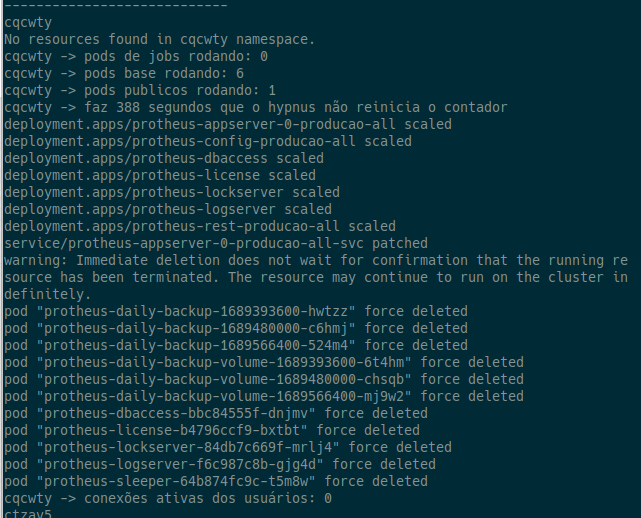Click the protheus-daily-backup-volume-1689480000-chsqb pod line
The height and width of the screenshot is (518, 641).
(264, 379)
